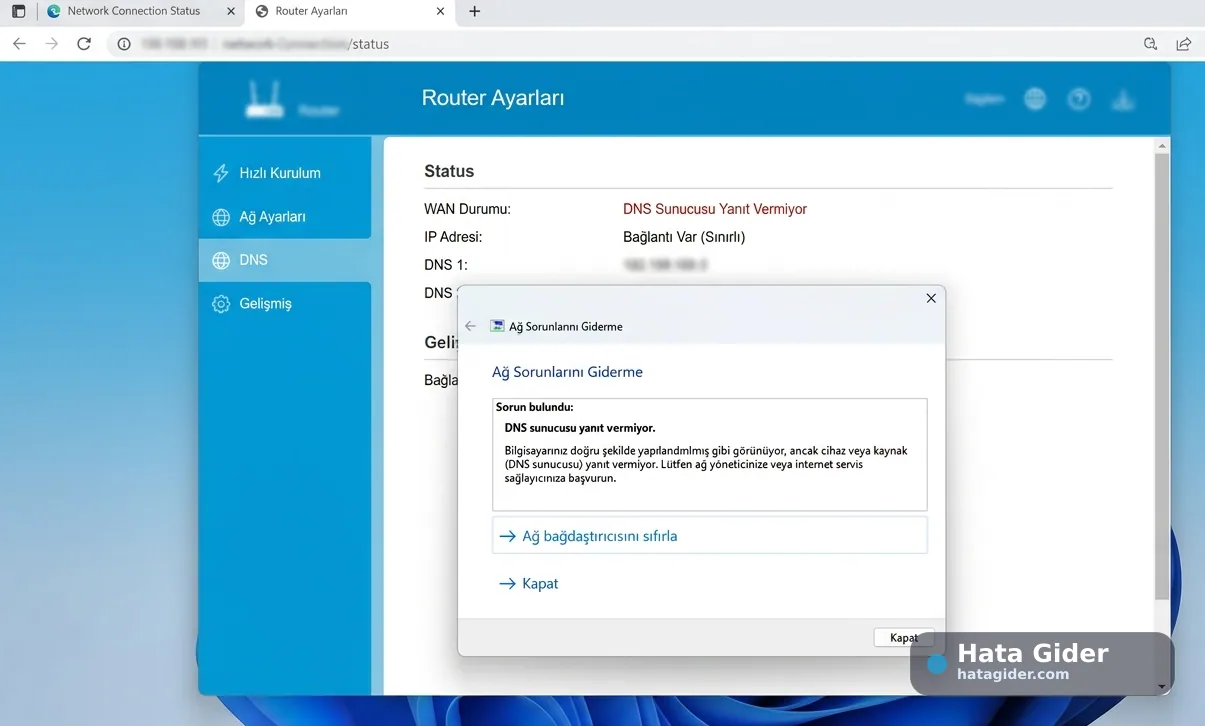Reload the page with refresh icon

[x=84, y=44]
